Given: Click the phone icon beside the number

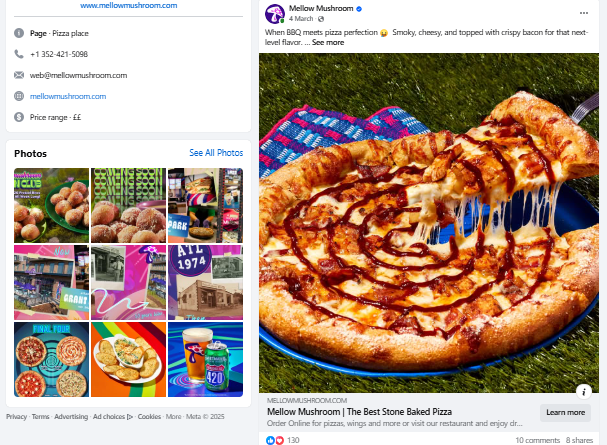Looking at the screenshot, I should point(19,54).
